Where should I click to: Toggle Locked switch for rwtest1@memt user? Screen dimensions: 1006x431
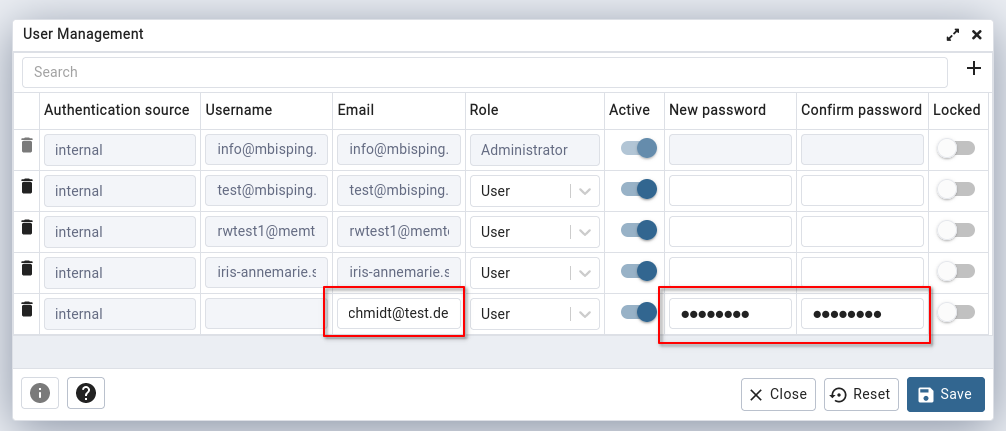pos(955,230)
